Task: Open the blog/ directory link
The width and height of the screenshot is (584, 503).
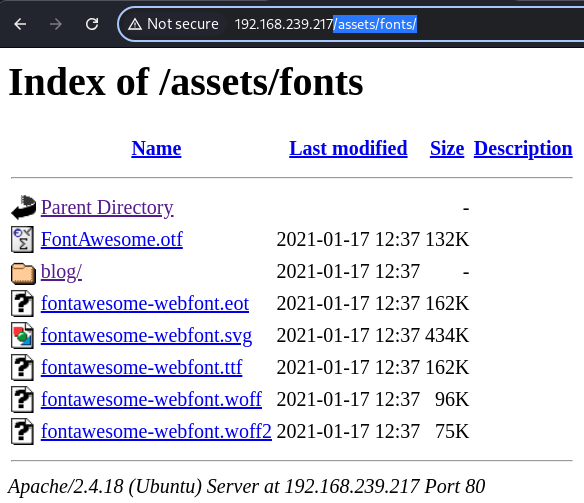Action: tap(61, 272)
